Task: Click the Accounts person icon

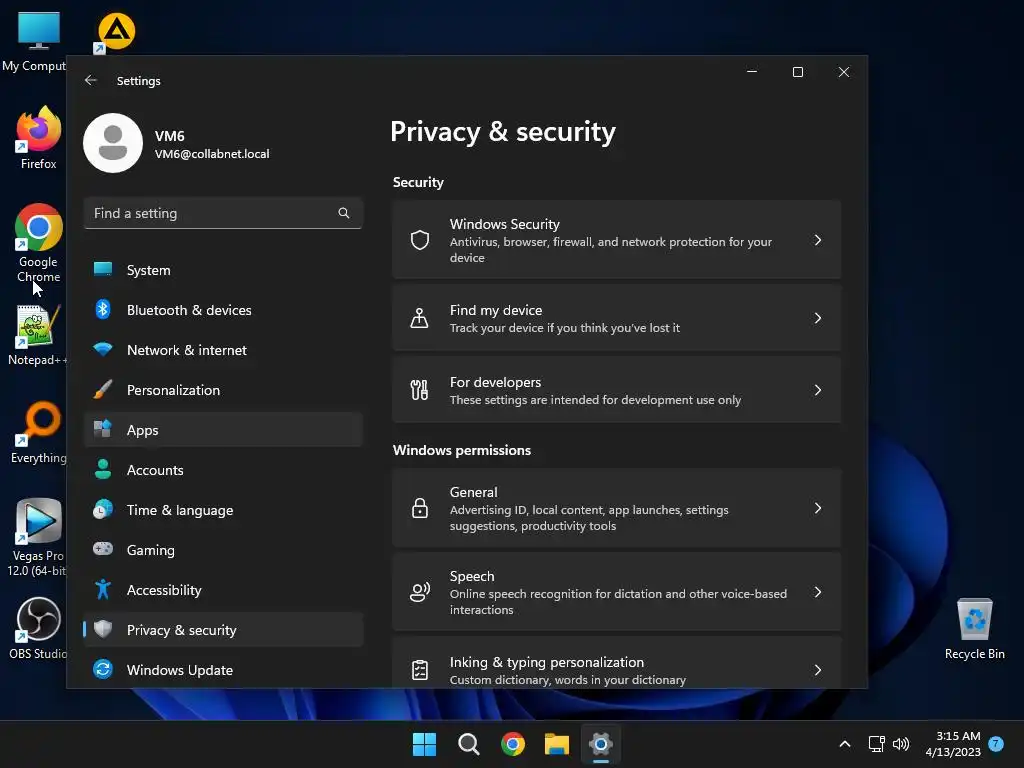Action: [x=103, y=469]
